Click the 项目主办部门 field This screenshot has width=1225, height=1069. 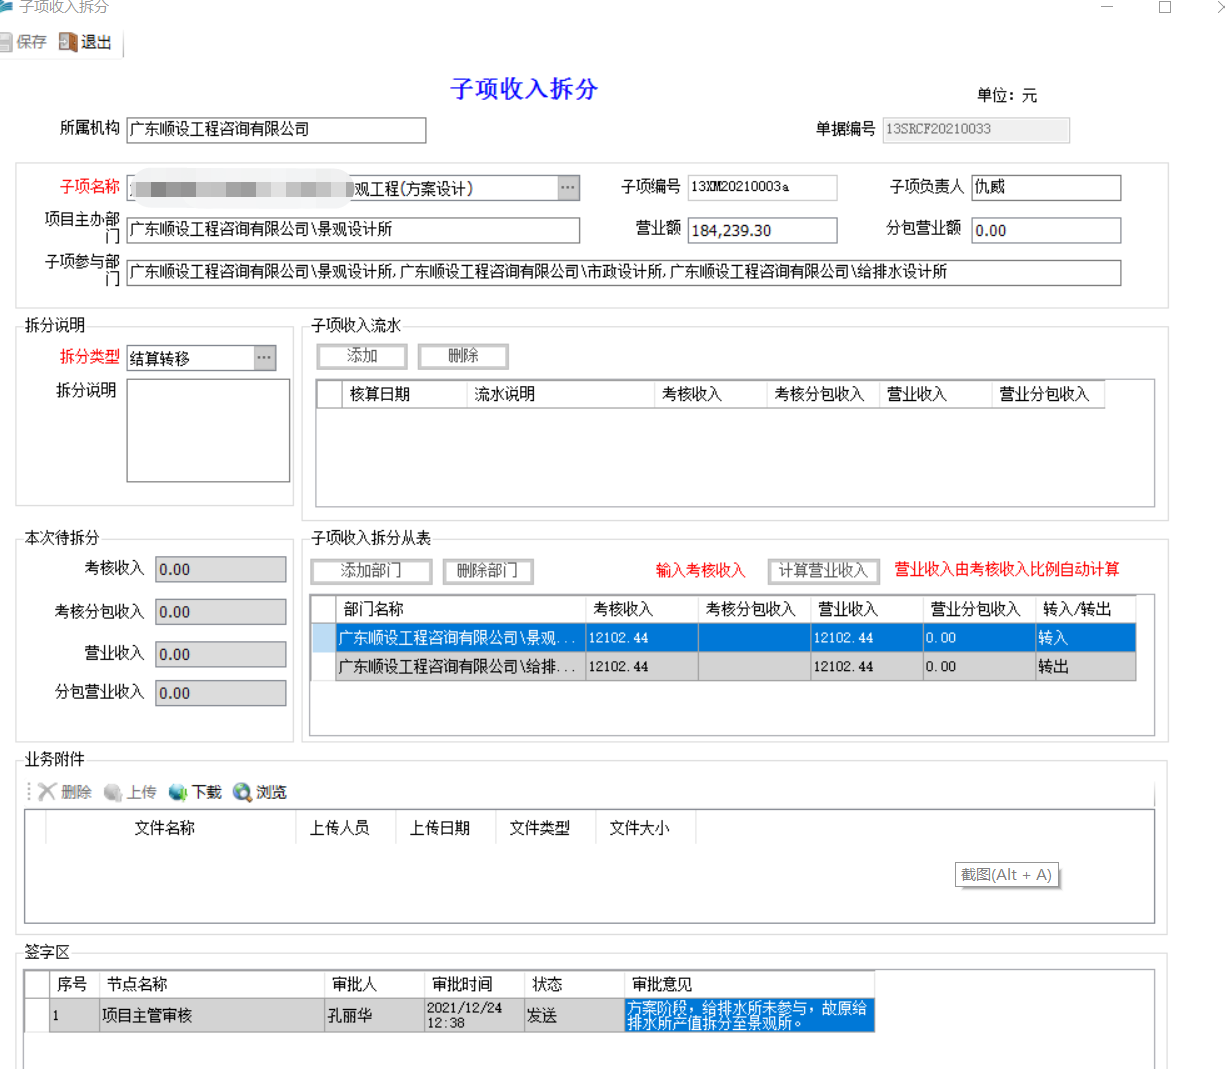coord(353,230)
